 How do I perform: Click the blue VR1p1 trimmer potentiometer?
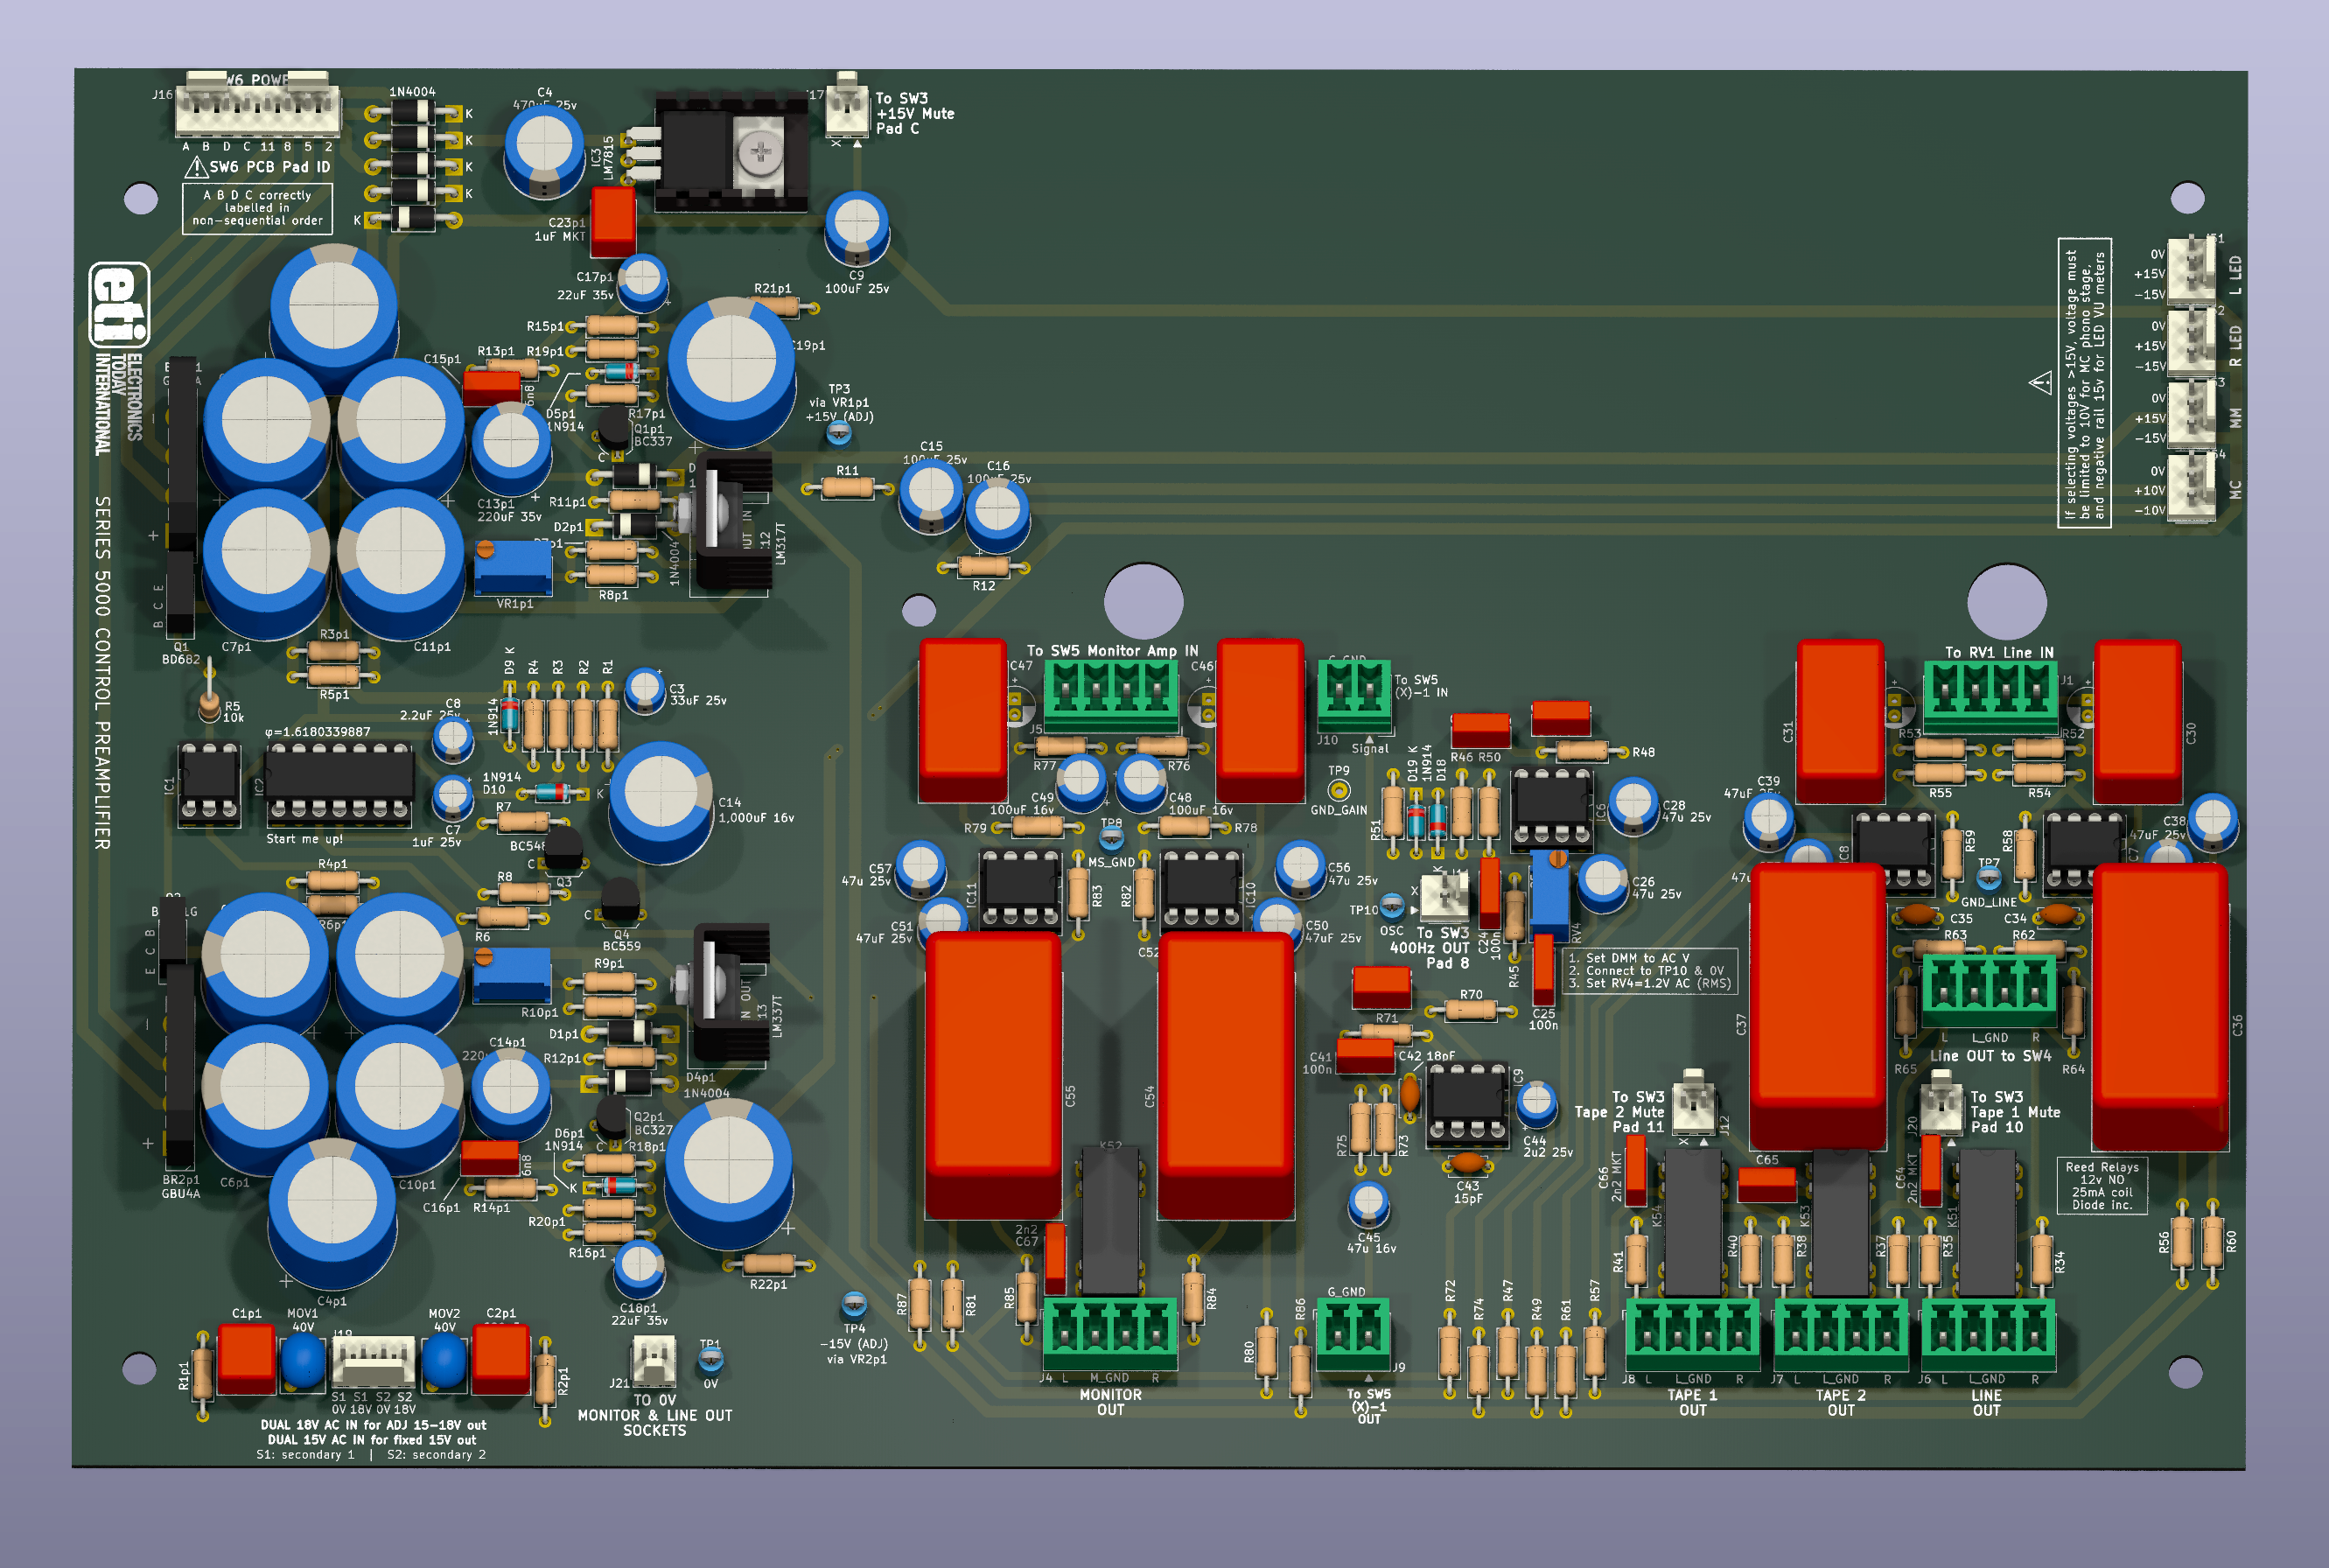click(512, 567)
